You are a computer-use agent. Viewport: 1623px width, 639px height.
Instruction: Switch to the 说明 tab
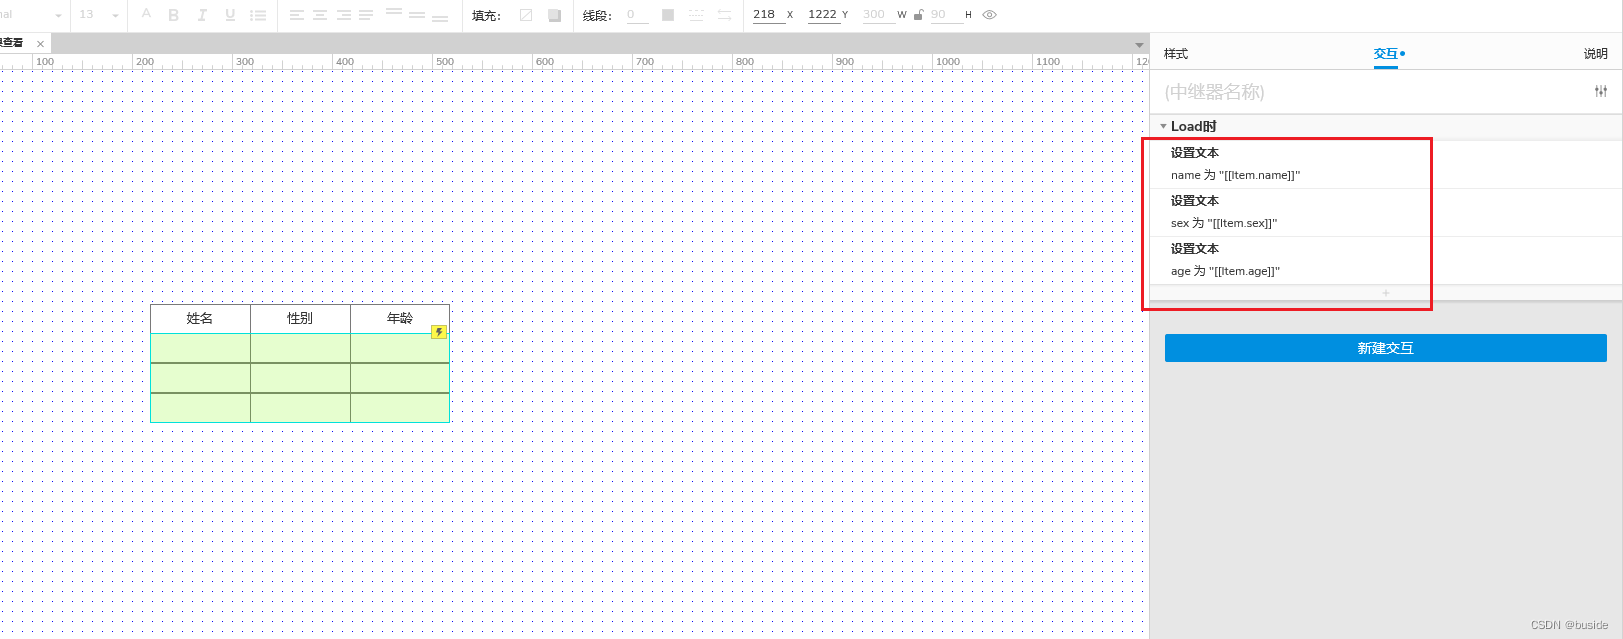click(1595, 54)
